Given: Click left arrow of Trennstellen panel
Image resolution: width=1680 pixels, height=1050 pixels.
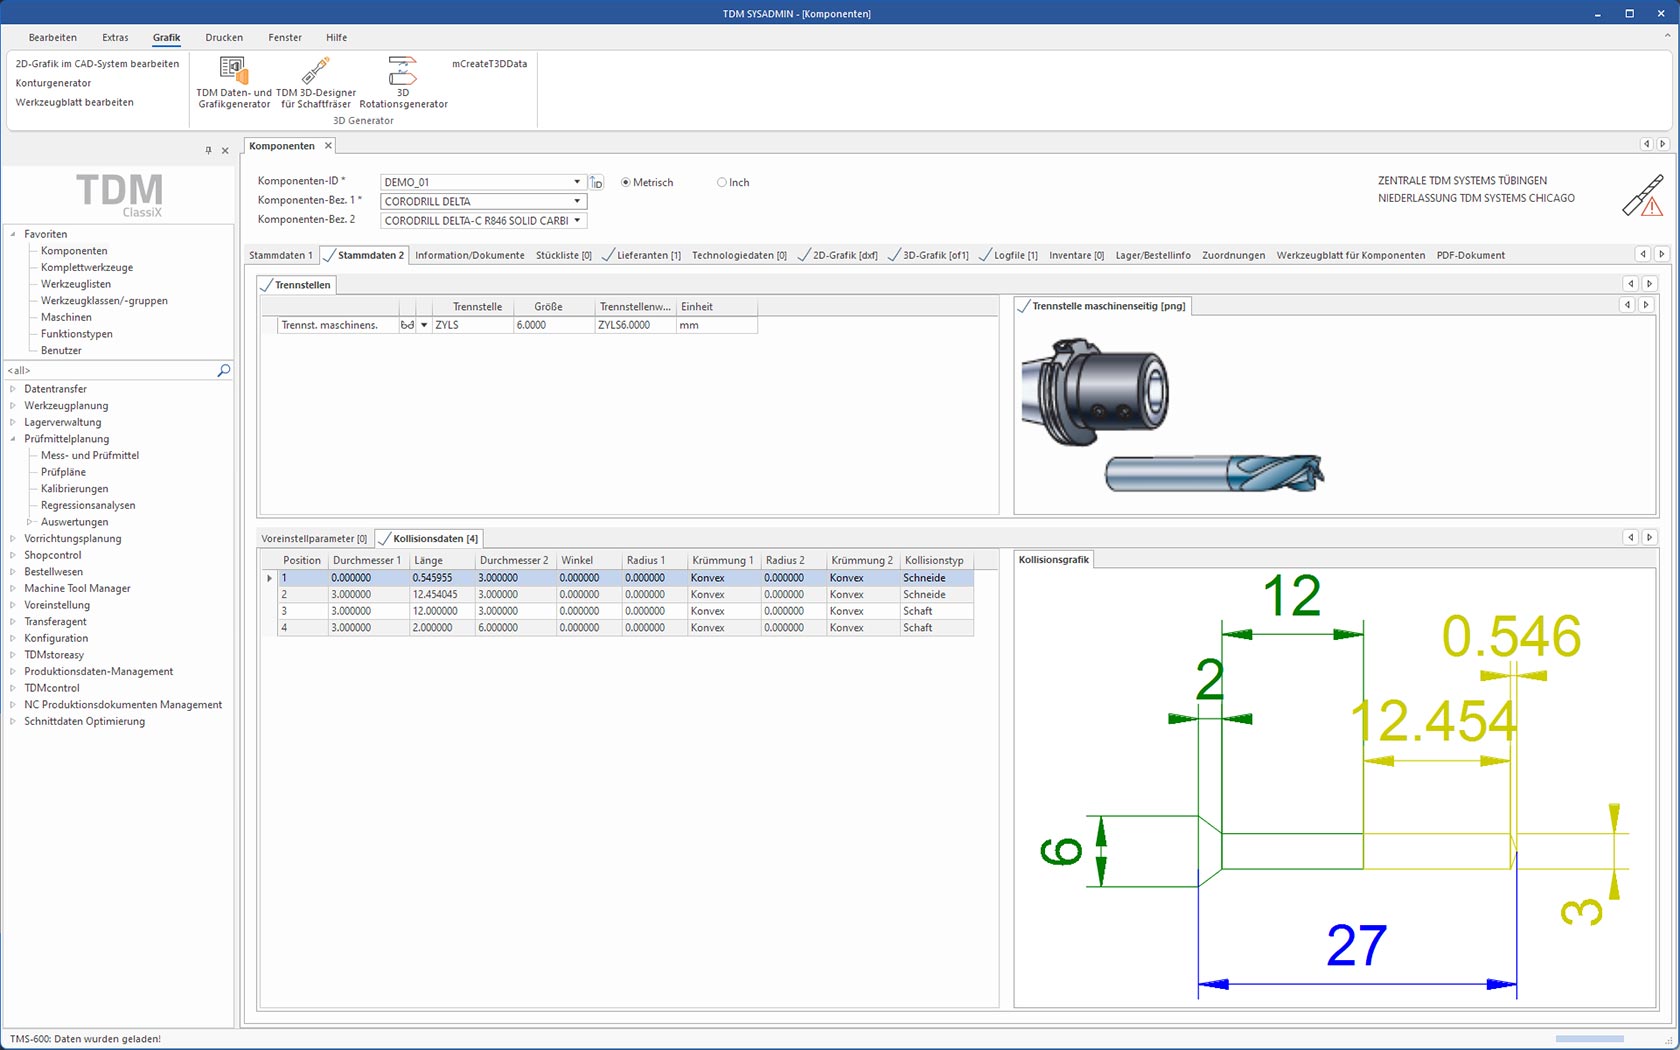Looking at the screenshot, I should [x=1630, y=284].
